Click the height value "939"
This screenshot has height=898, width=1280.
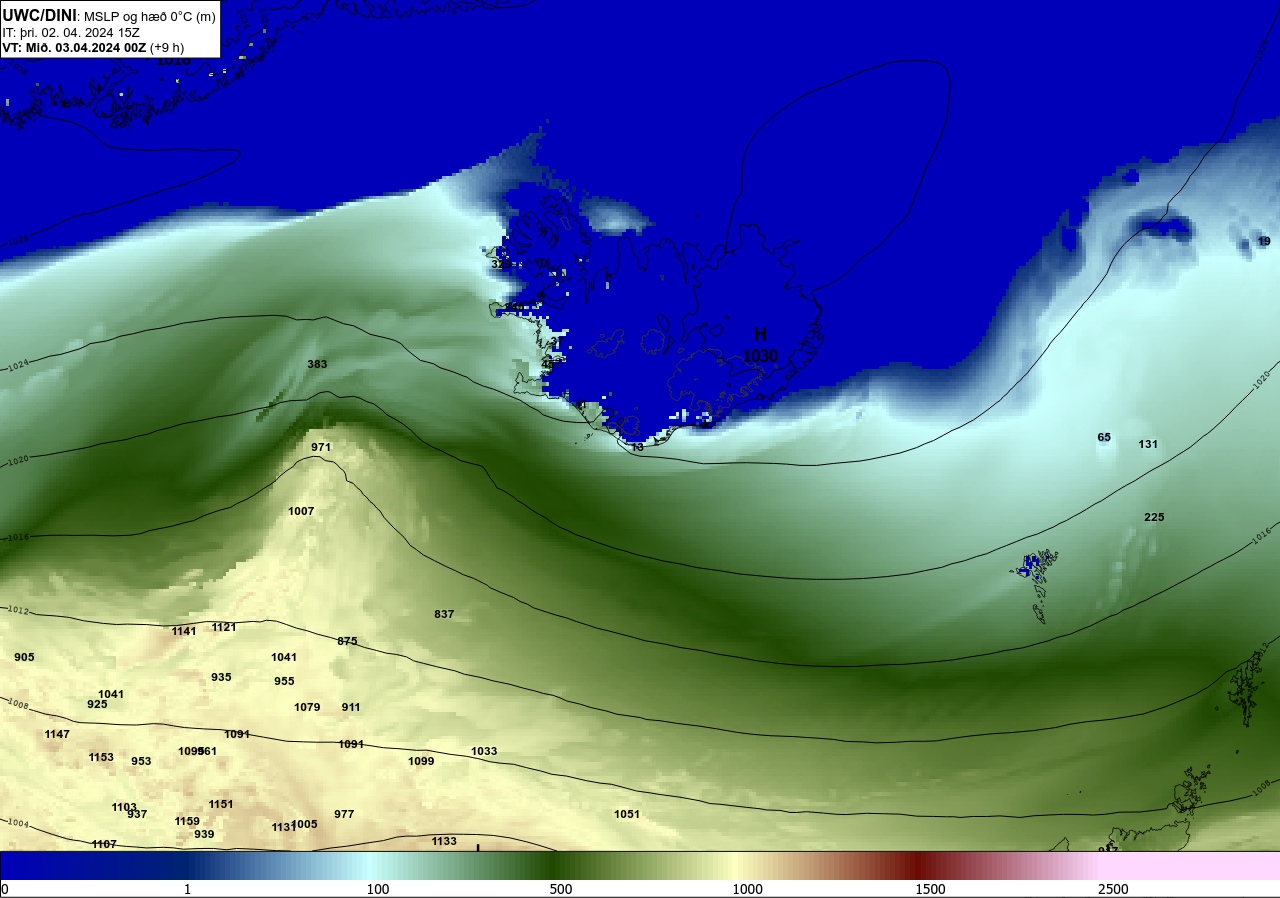pos(204,834)
